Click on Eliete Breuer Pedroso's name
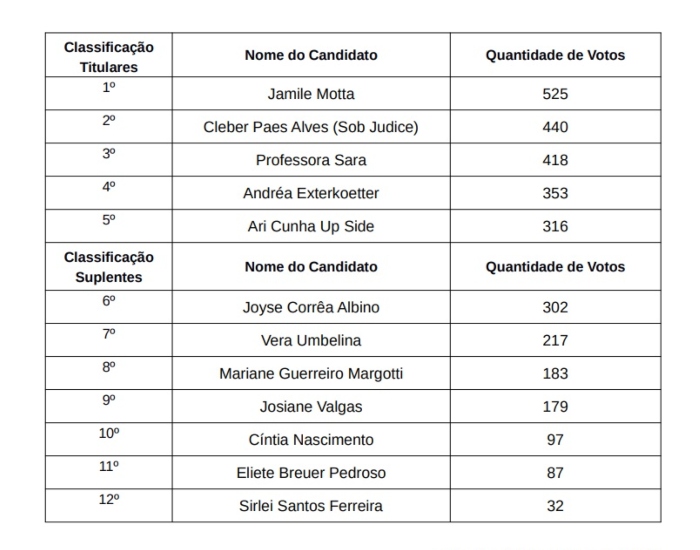The image size is (700, 550). point(311,473)
